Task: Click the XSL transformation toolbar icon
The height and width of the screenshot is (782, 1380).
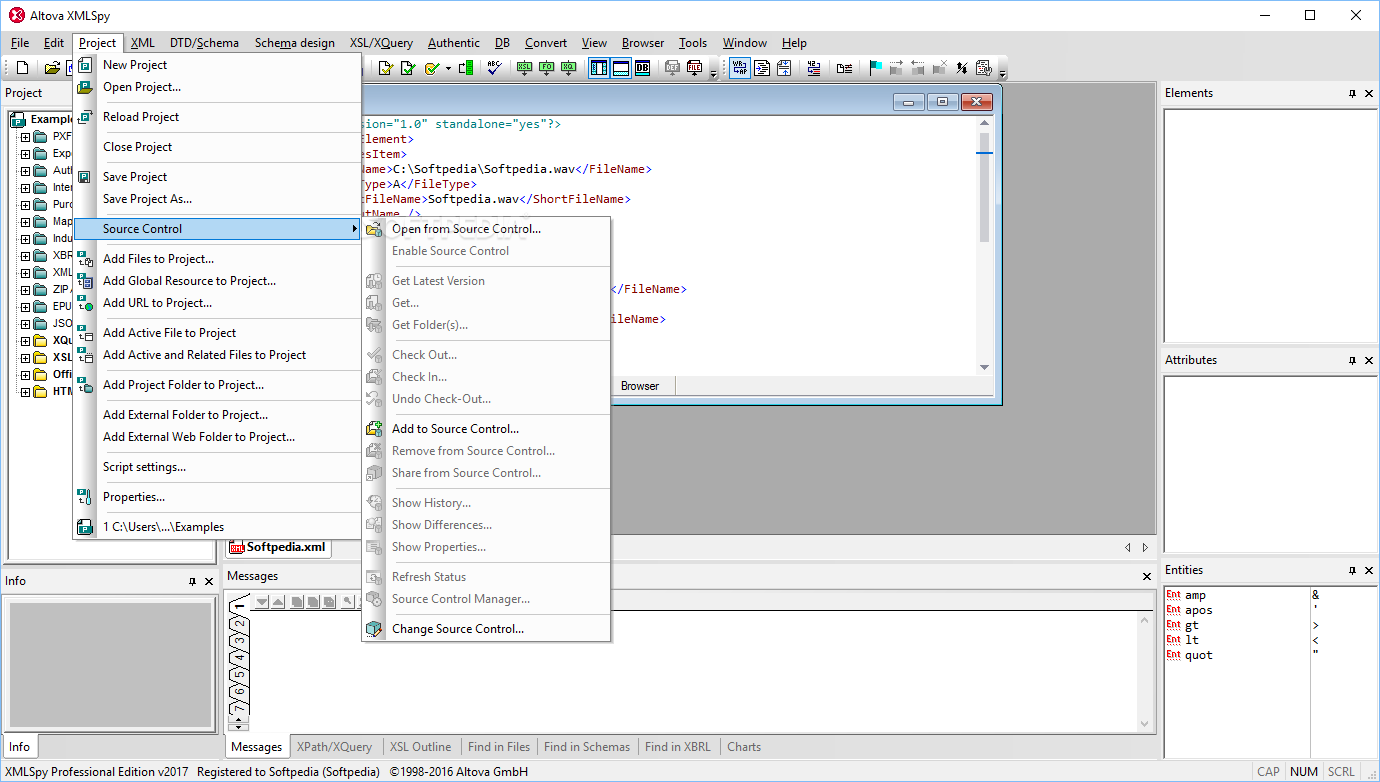Action: pos(524,68)
